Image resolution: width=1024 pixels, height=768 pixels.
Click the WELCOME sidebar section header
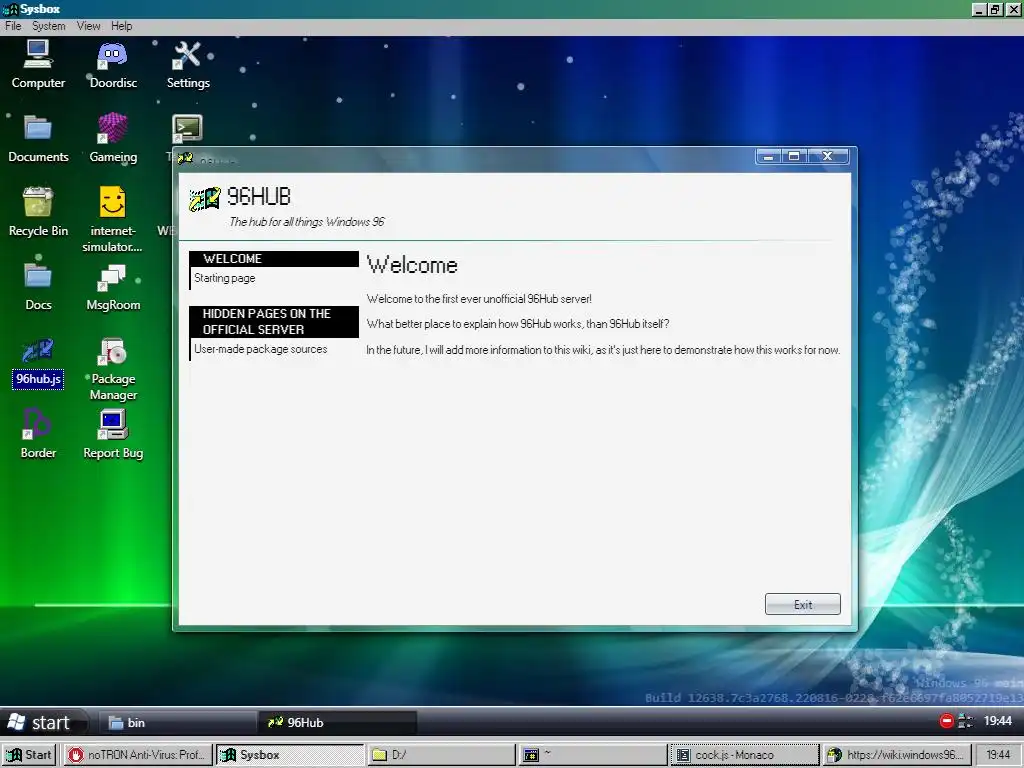click(x=274, y=259)
